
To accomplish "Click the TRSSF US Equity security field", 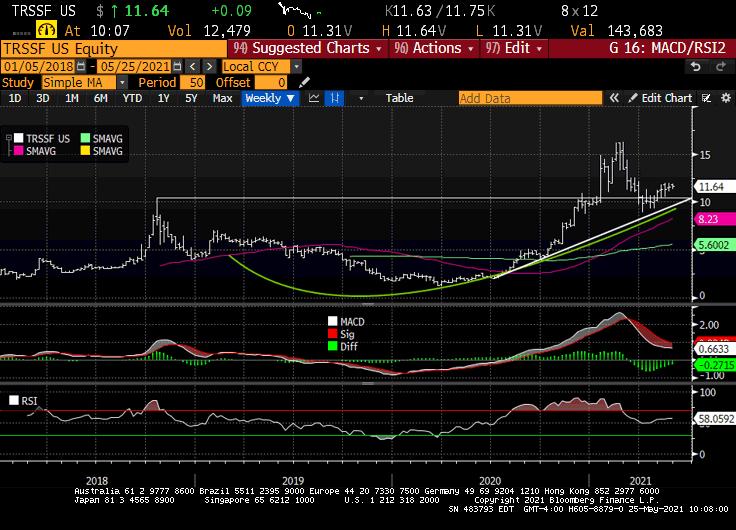I will [x=114, y=49].
